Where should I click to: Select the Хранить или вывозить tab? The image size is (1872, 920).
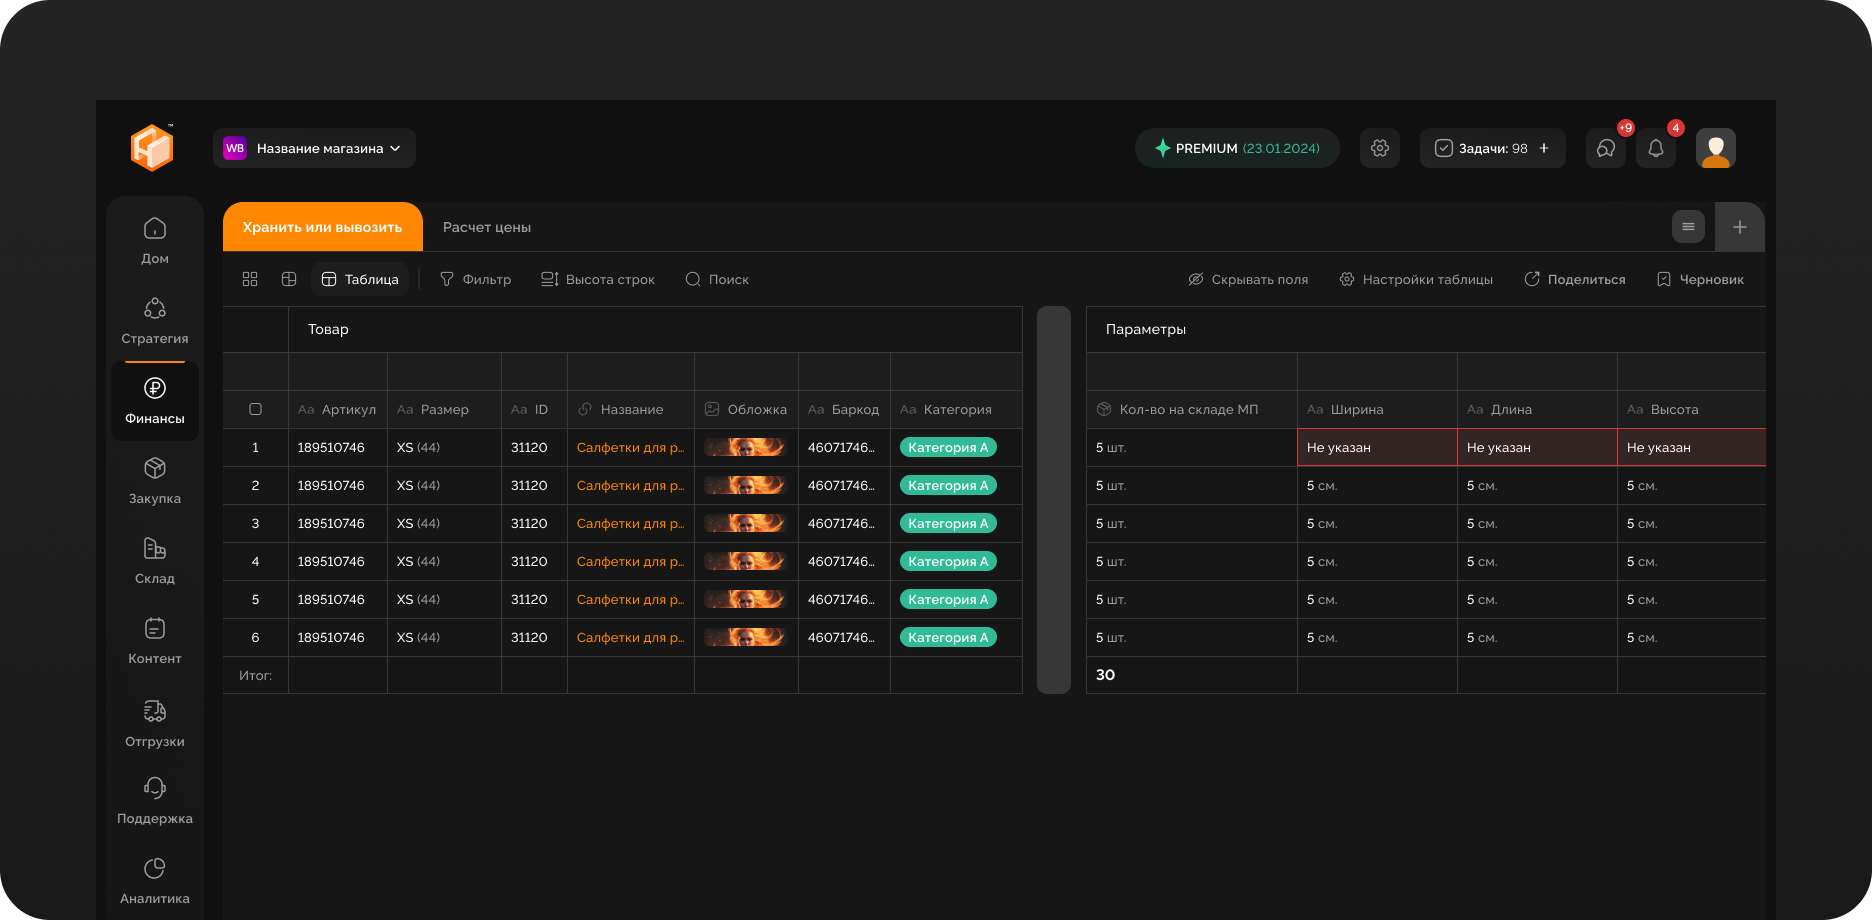point(322,227)
